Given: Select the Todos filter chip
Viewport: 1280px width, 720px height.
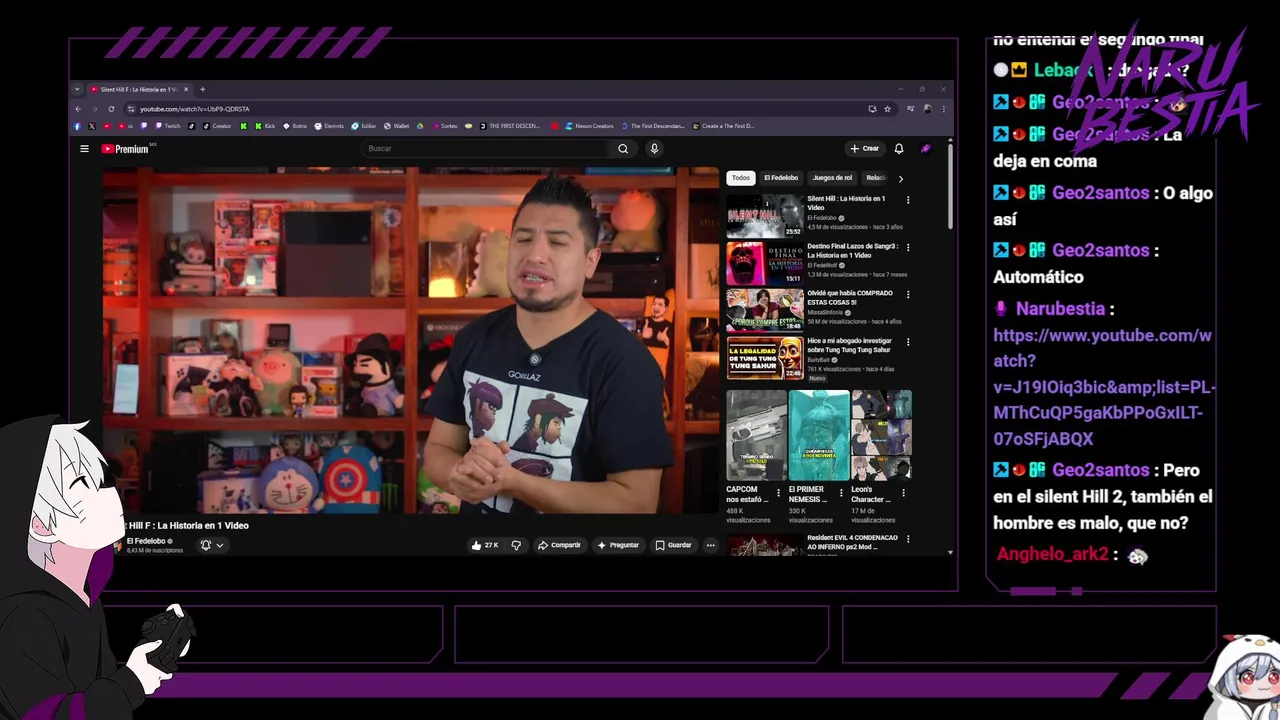Looking at the screenshot, I should (x=741, y=178).
